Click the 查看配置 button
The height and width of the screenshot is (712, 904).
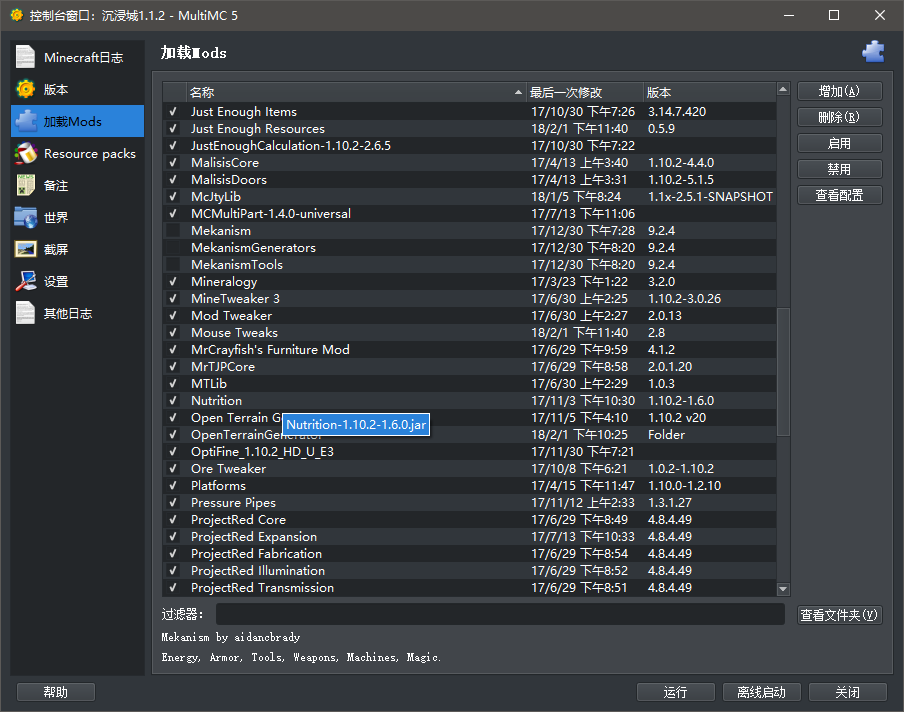point(839,195)
